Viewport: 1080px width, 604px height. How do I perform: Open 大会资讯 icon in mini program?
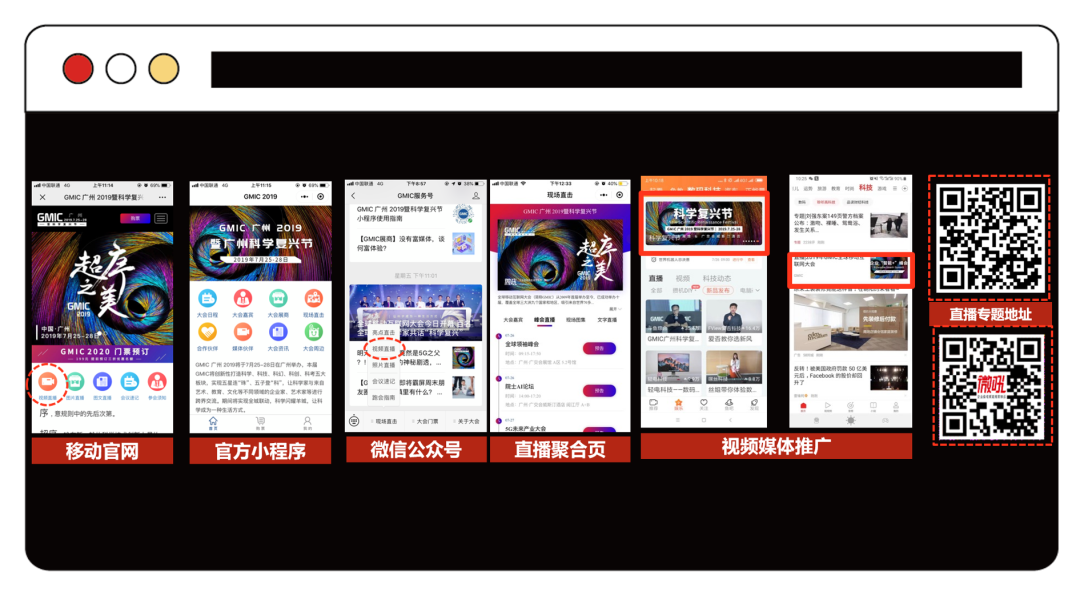[278, 332]
